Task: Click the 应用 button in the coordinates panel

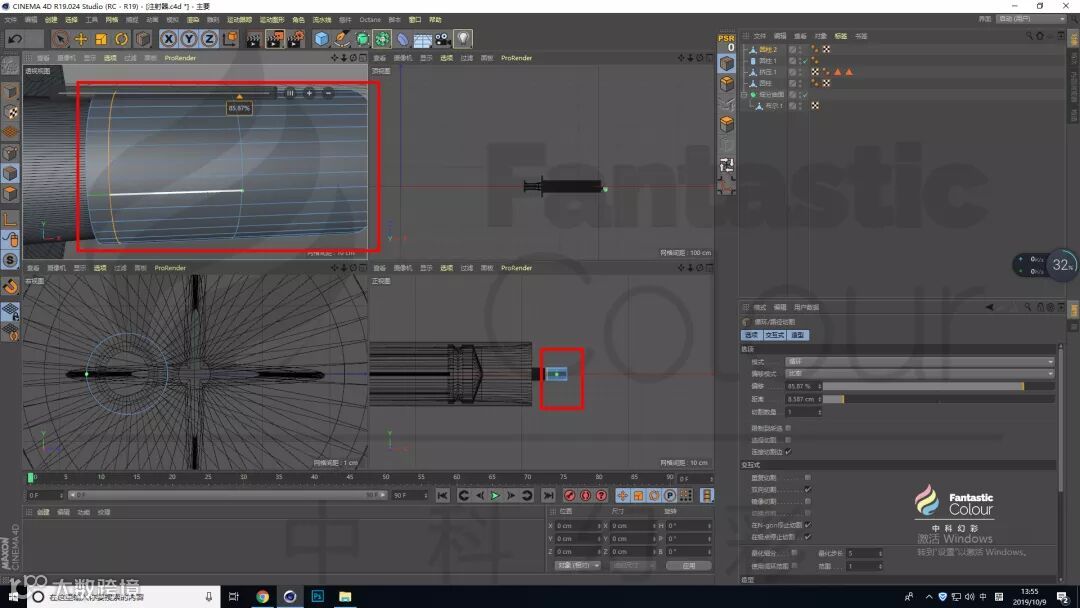Action: 688,565
